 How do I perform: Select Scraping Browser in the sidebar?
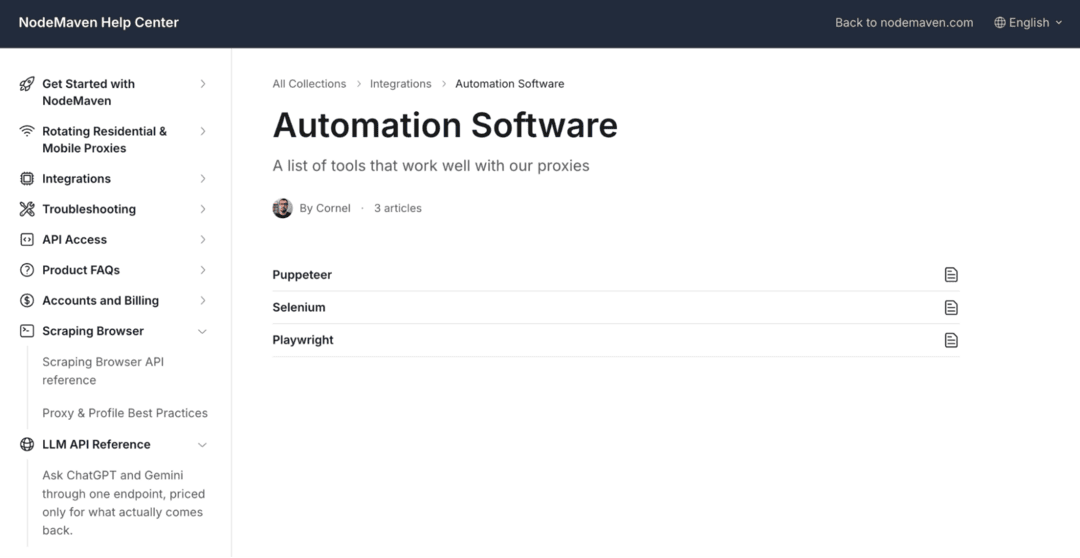pyautogui.click(x=93, y=331)
